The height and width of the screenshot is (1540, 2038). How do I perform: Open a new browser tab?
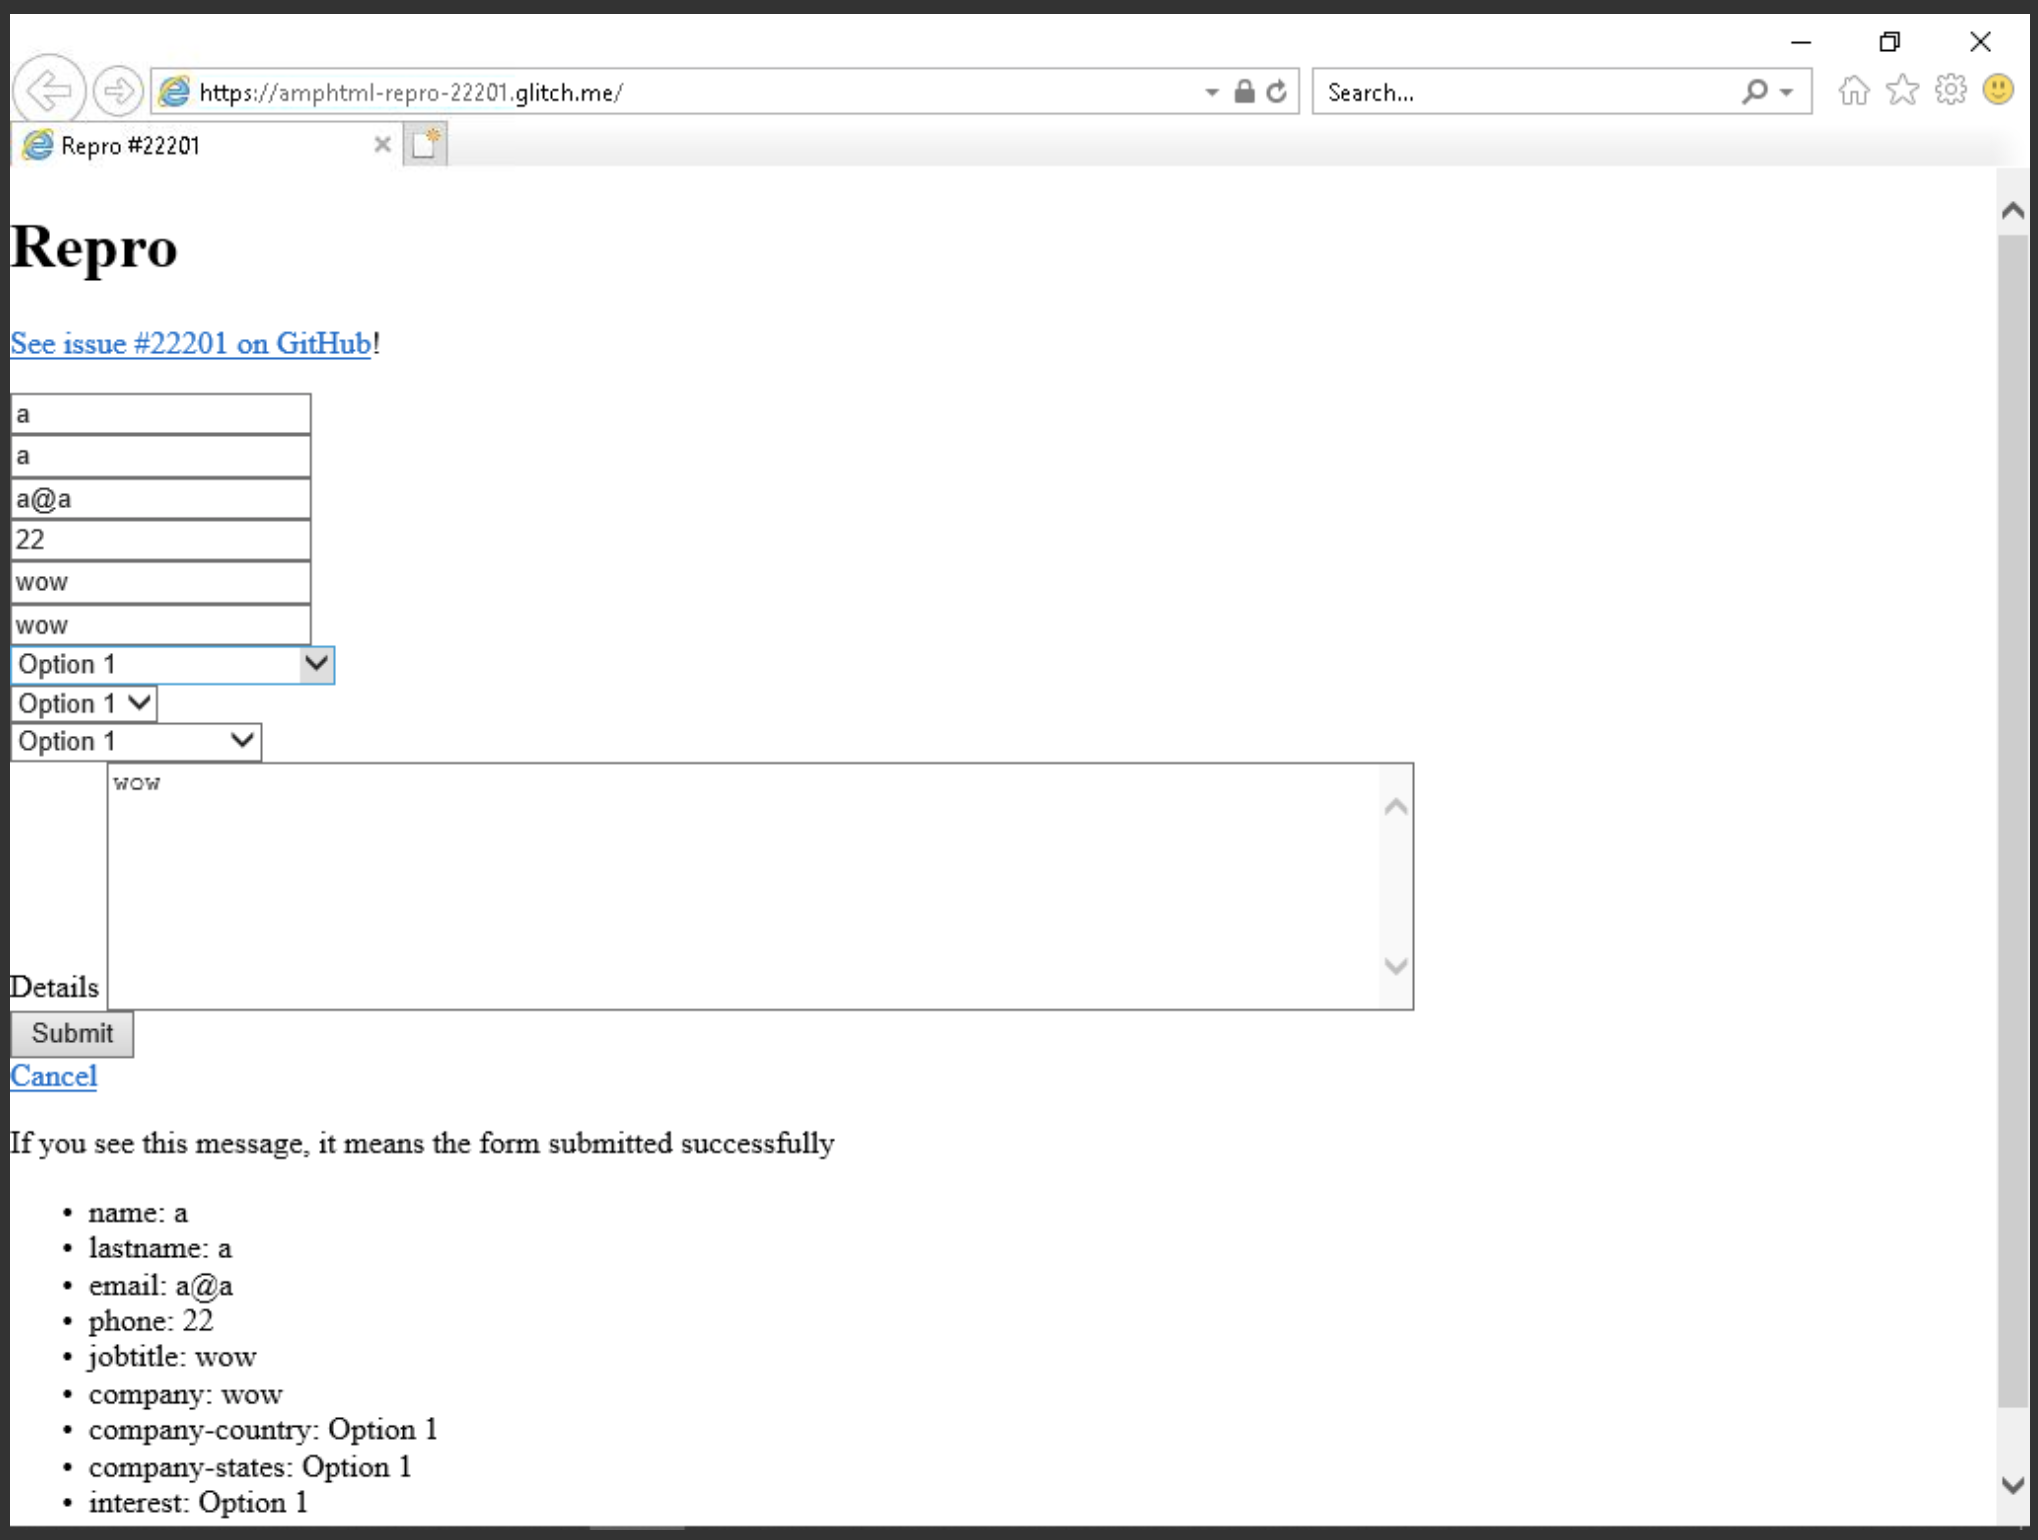(424, 143)
